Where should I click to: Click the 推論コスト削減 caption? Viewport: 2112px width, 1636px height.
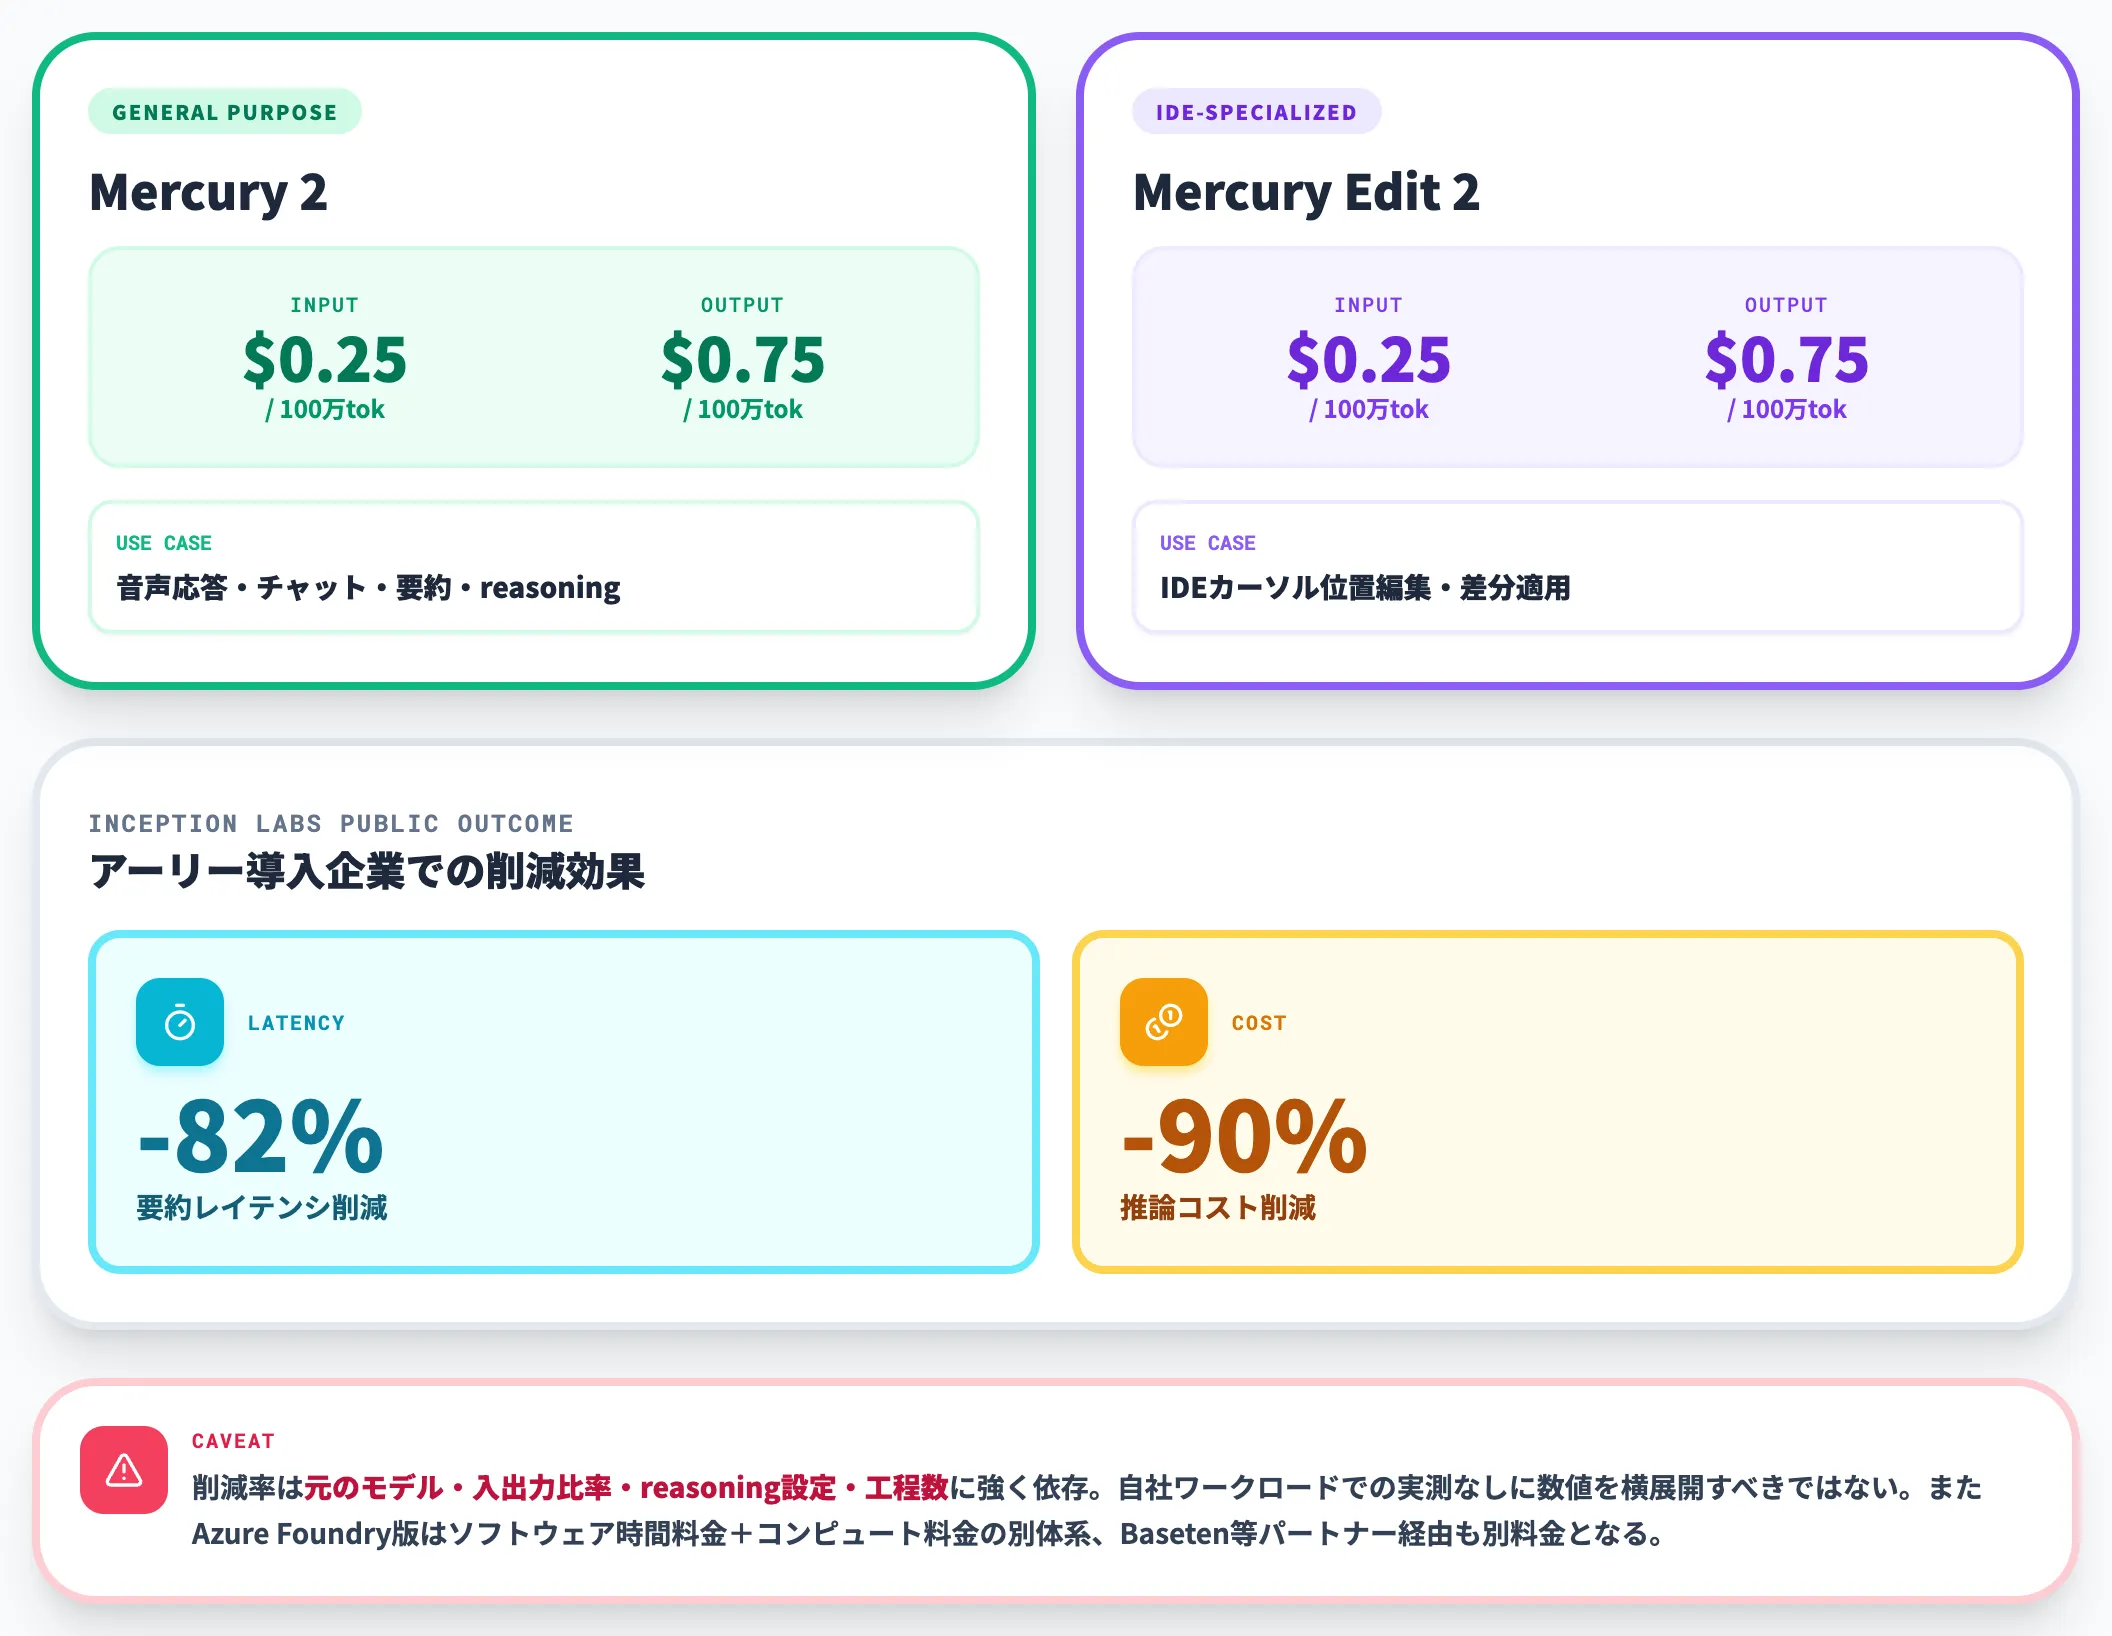(x=1218, y=1207)
